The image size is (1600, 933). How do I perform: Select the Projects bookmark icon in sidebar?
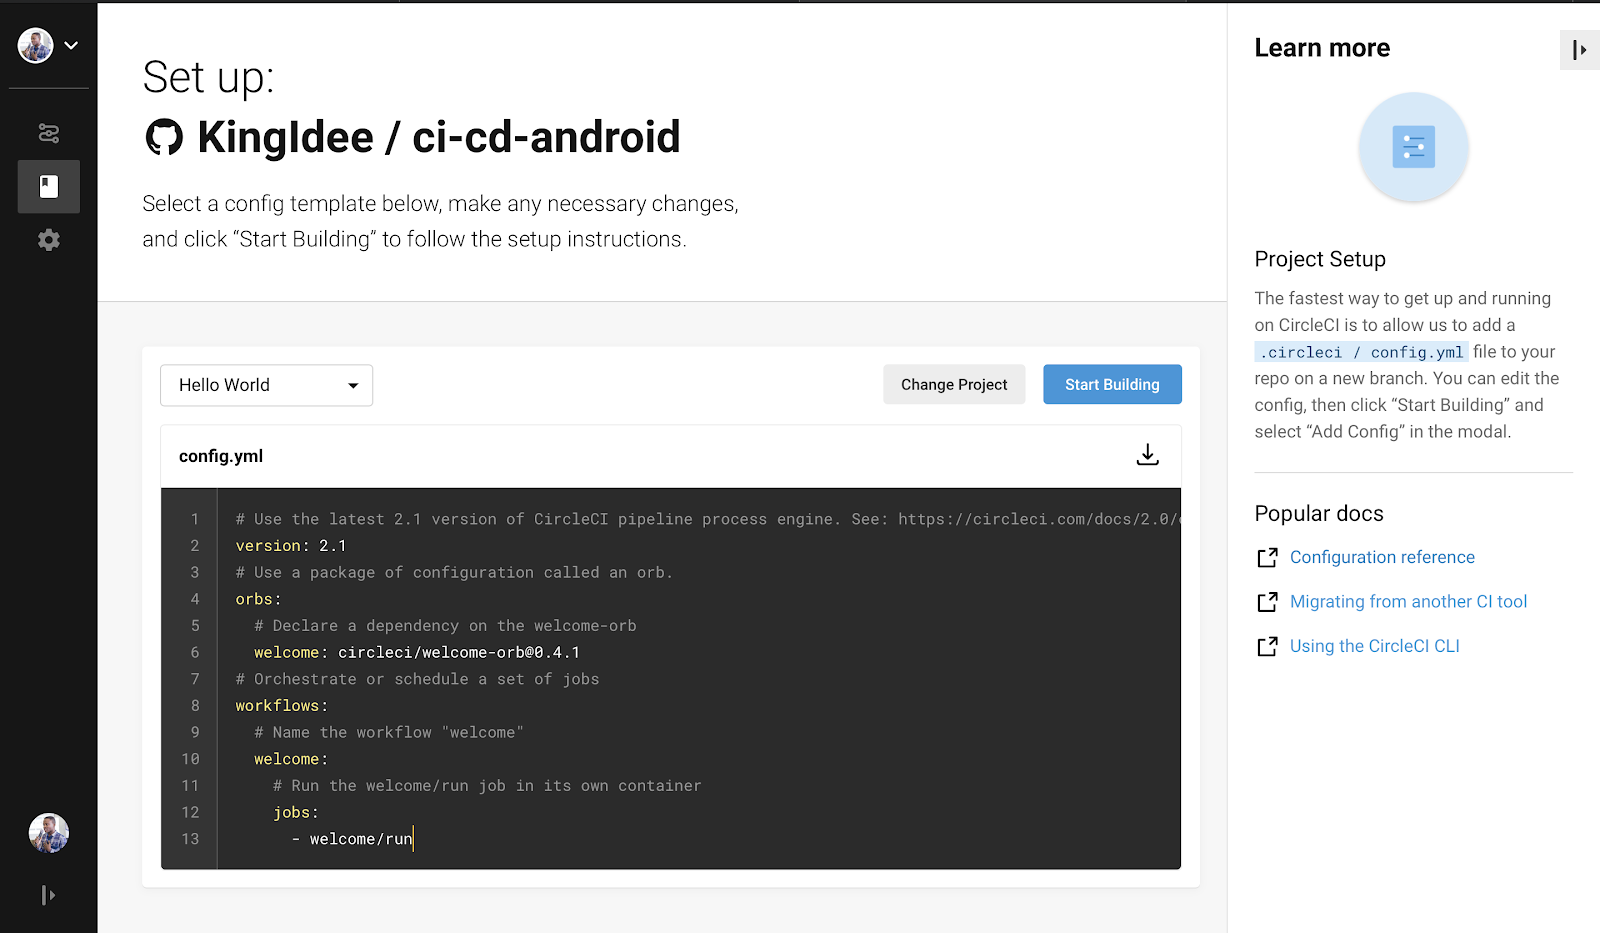click(x=48, y=186)
